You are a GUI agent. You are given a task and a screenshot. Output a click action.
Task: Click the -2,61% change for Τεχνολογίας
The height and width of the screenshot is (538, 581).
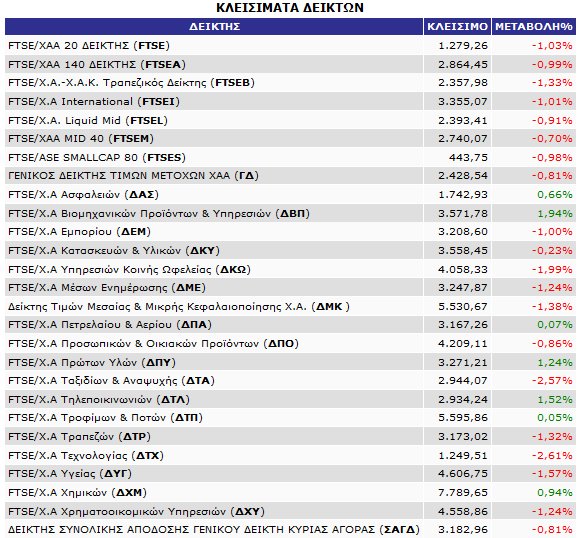tap(552, 455)
